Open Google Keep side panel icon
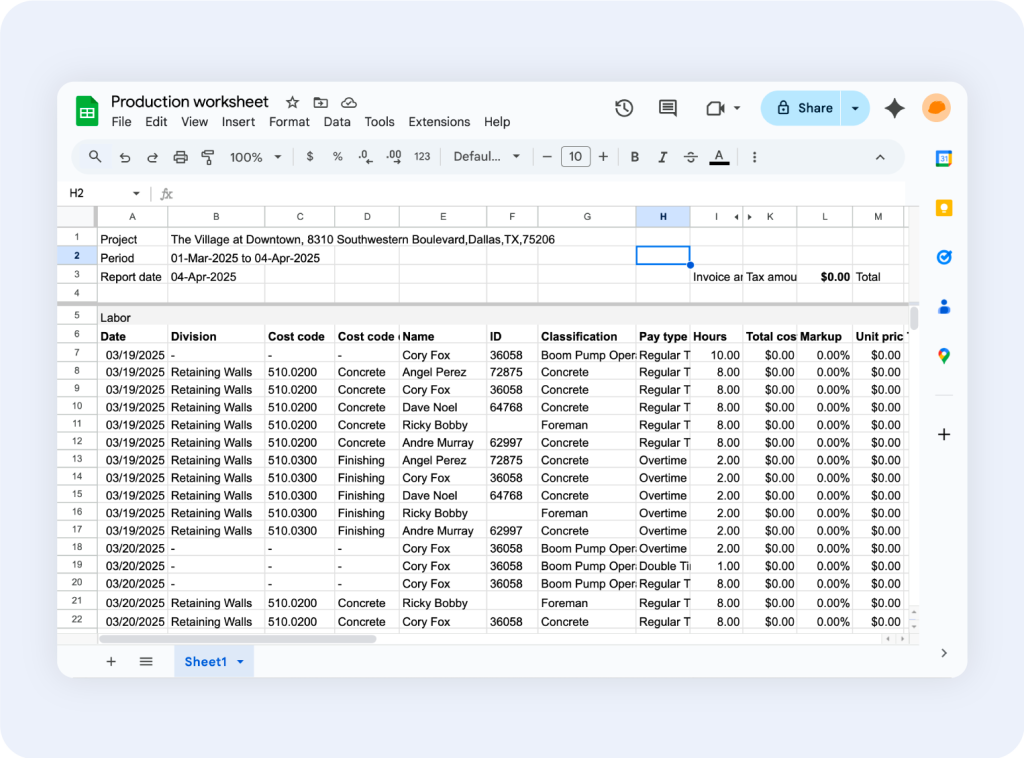Image resolution: width=1024 pixels, height=758 pixels. (943, 208)
